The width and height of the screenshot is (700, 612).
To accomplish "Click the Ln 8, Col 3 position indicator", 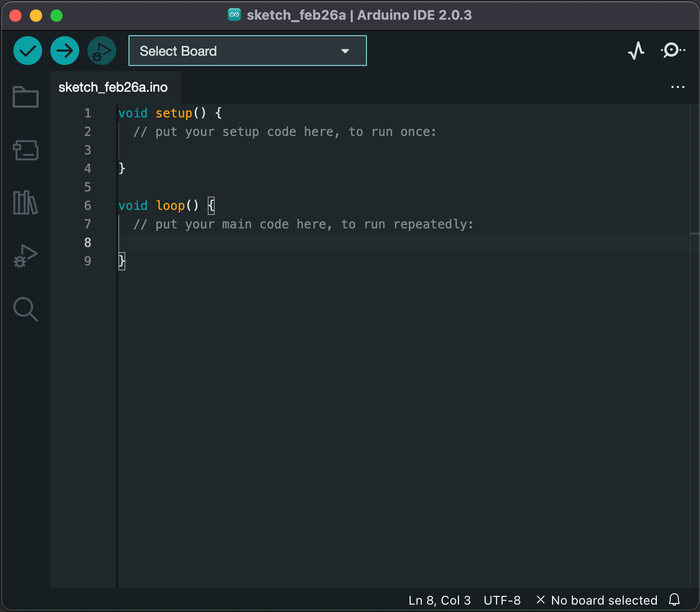I will (439, 600).
